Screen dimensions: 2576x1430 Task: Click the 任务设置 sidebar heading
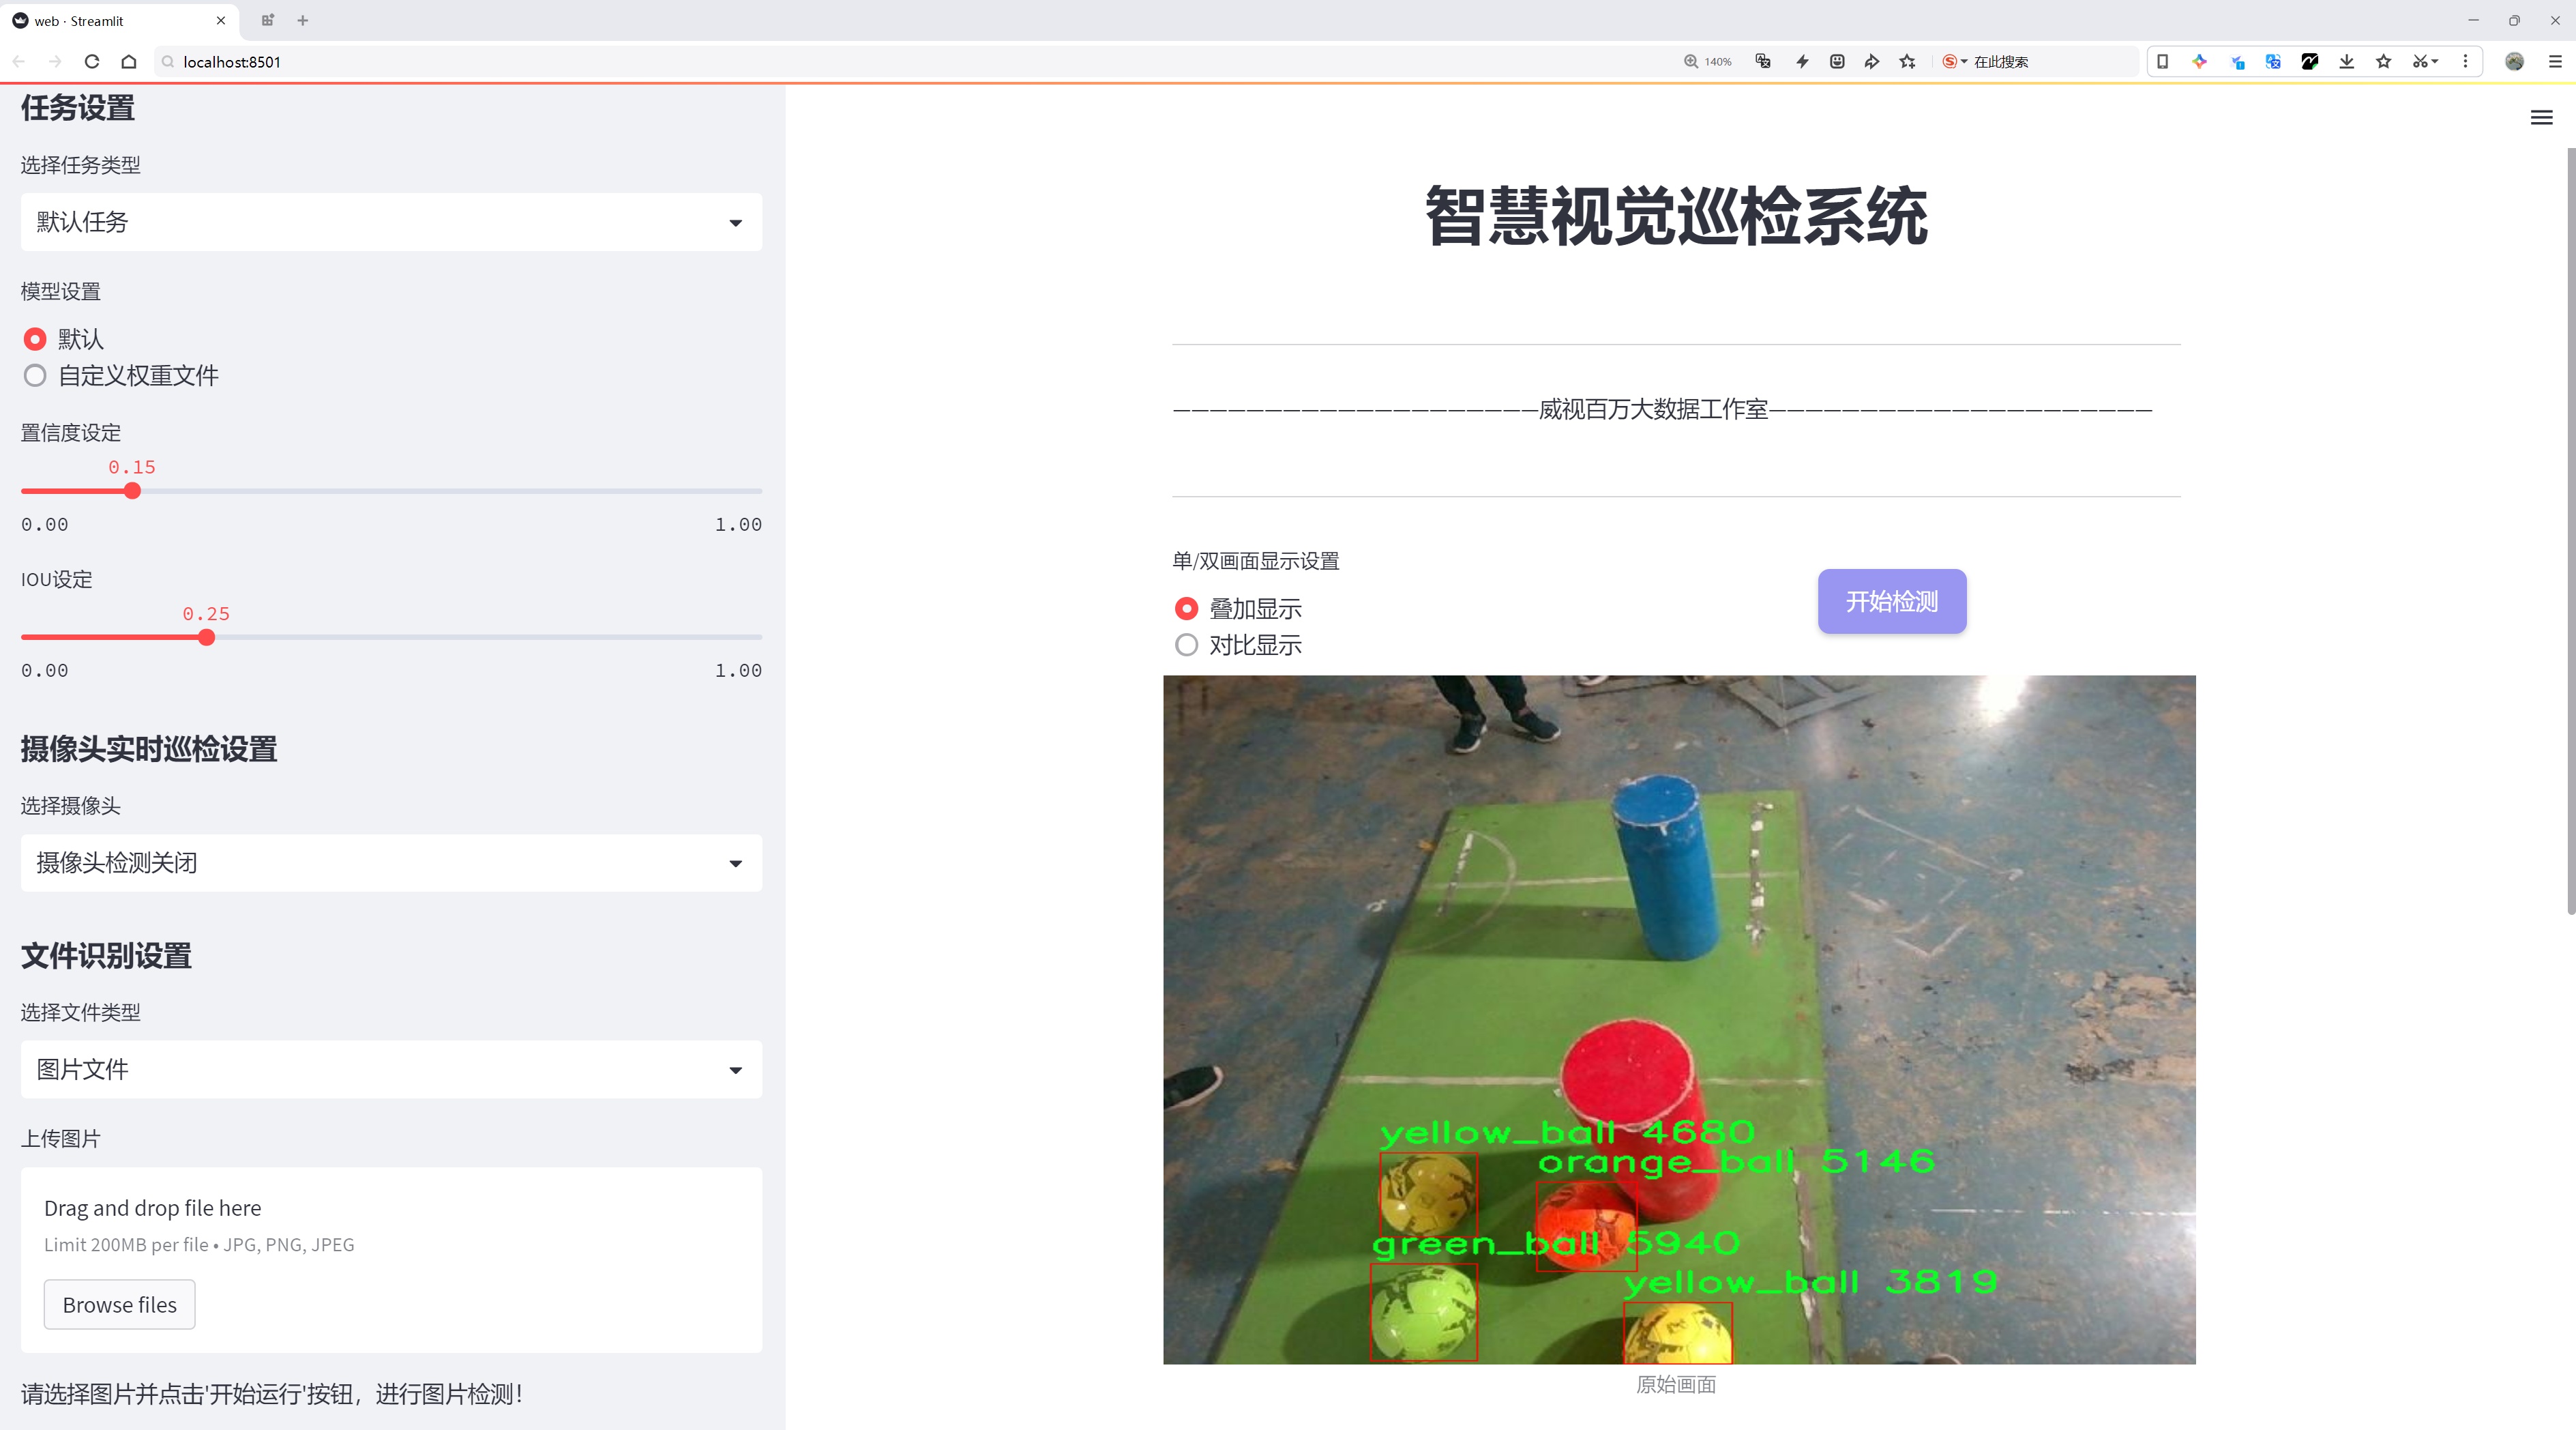point(78,108)
